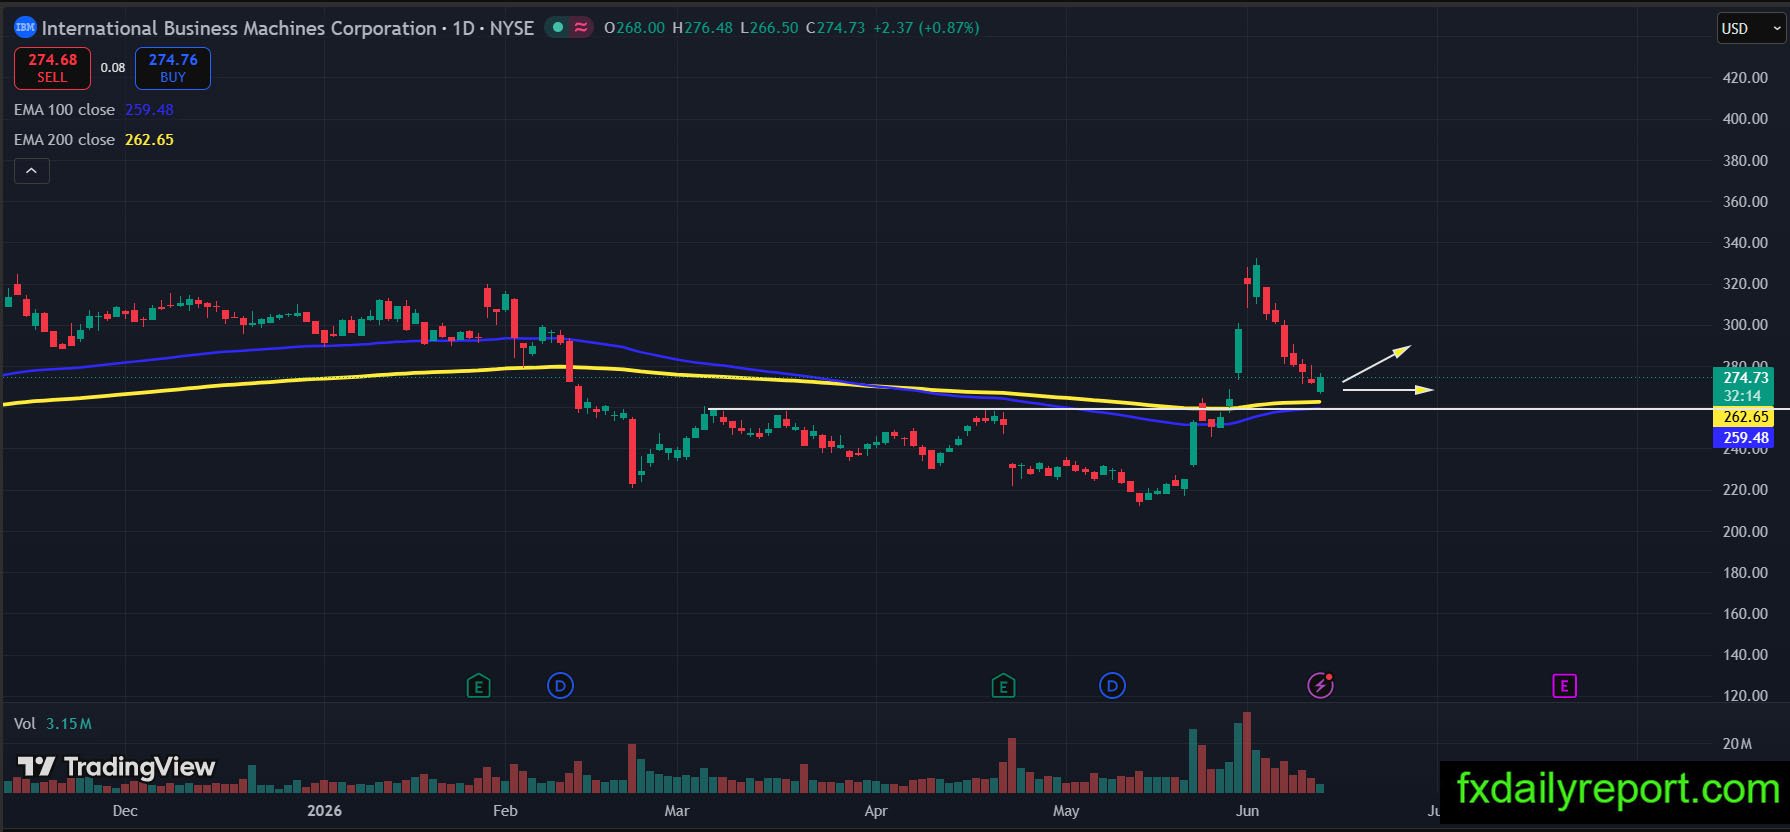
Task: Click the close price C274.73 value
Action: tap(835, 28)
